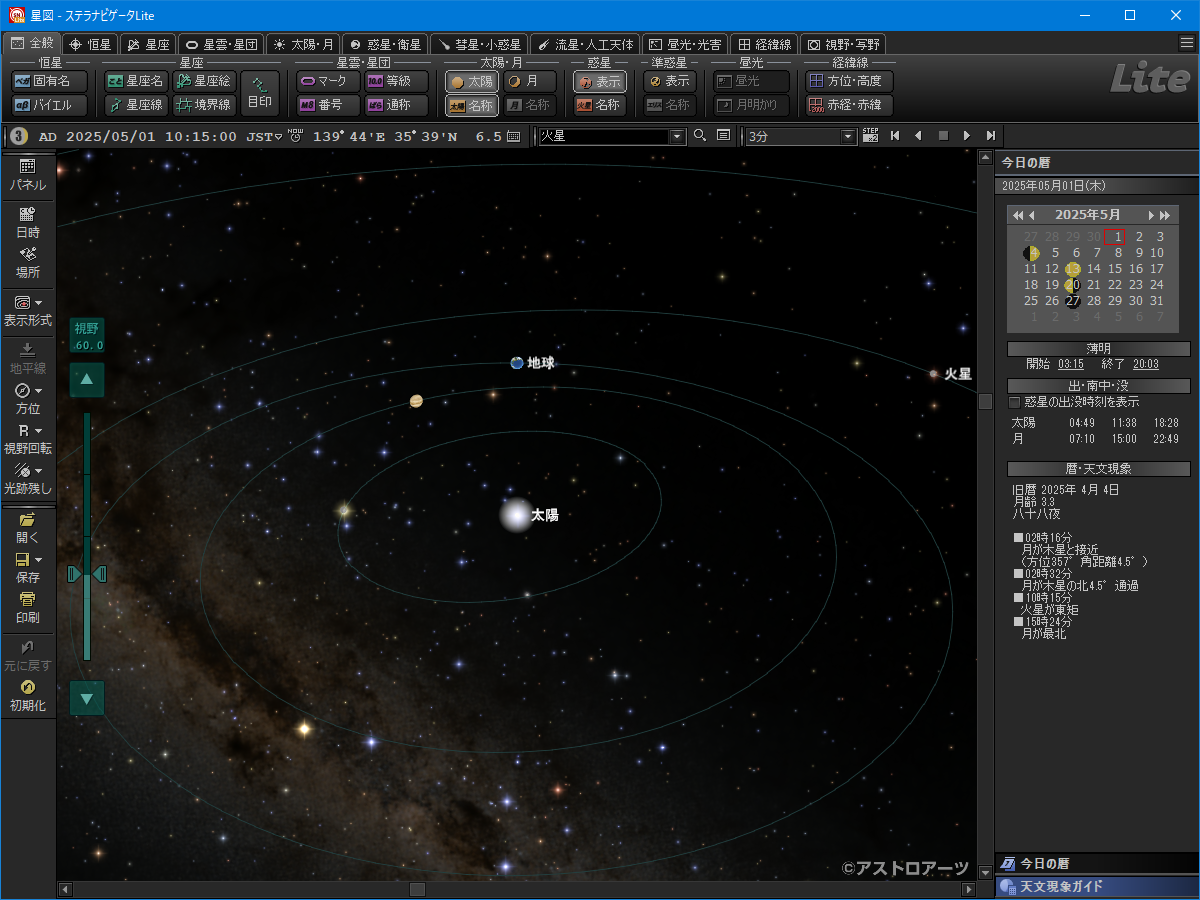The height and width of the screenshot is (900, 1200).
Task: Click the play-forward playback button
Action: (966, 136)
